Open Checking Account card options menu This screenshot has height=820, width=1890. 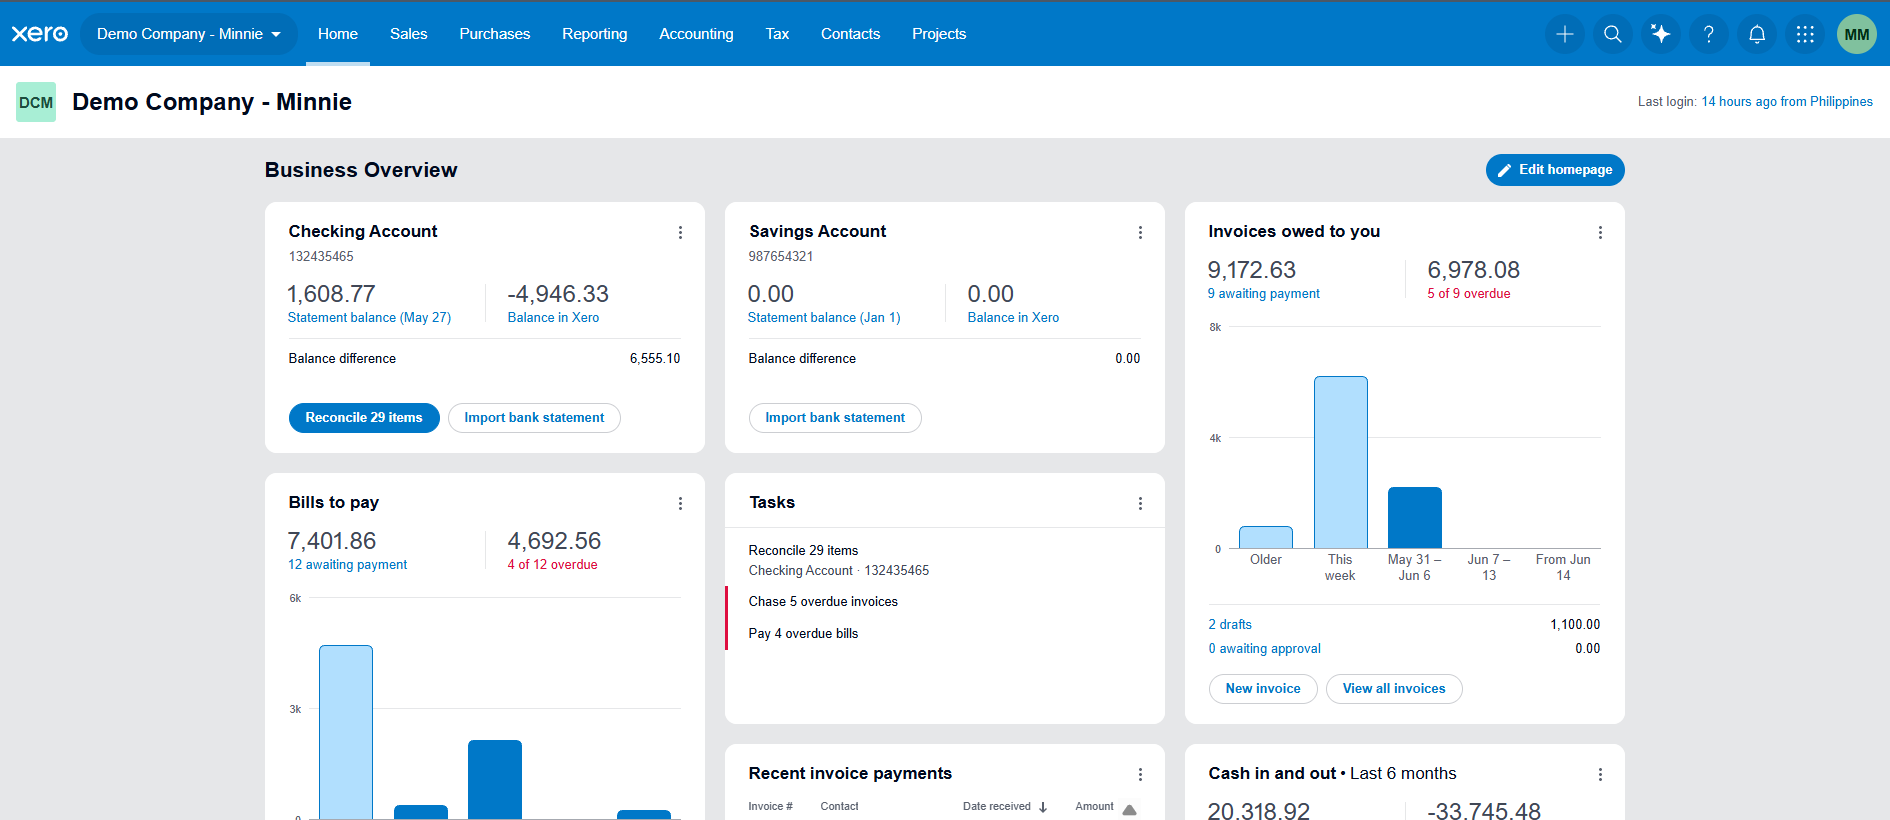point(680,232)
